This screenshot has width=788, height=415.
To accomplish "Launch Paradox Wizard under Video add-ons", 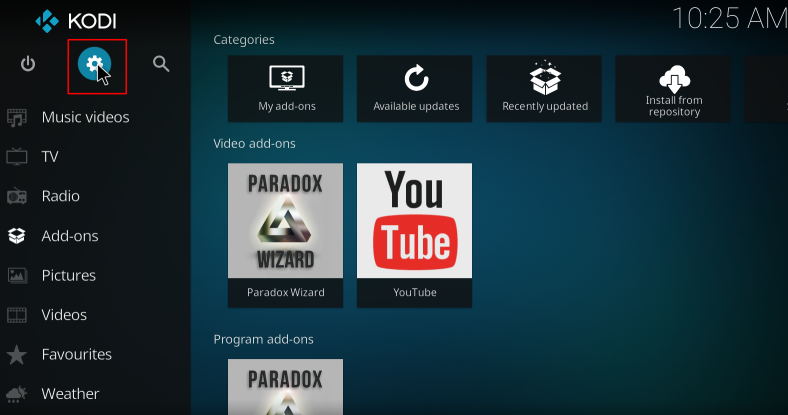I will pyautogui.click(x=285, y=235).
